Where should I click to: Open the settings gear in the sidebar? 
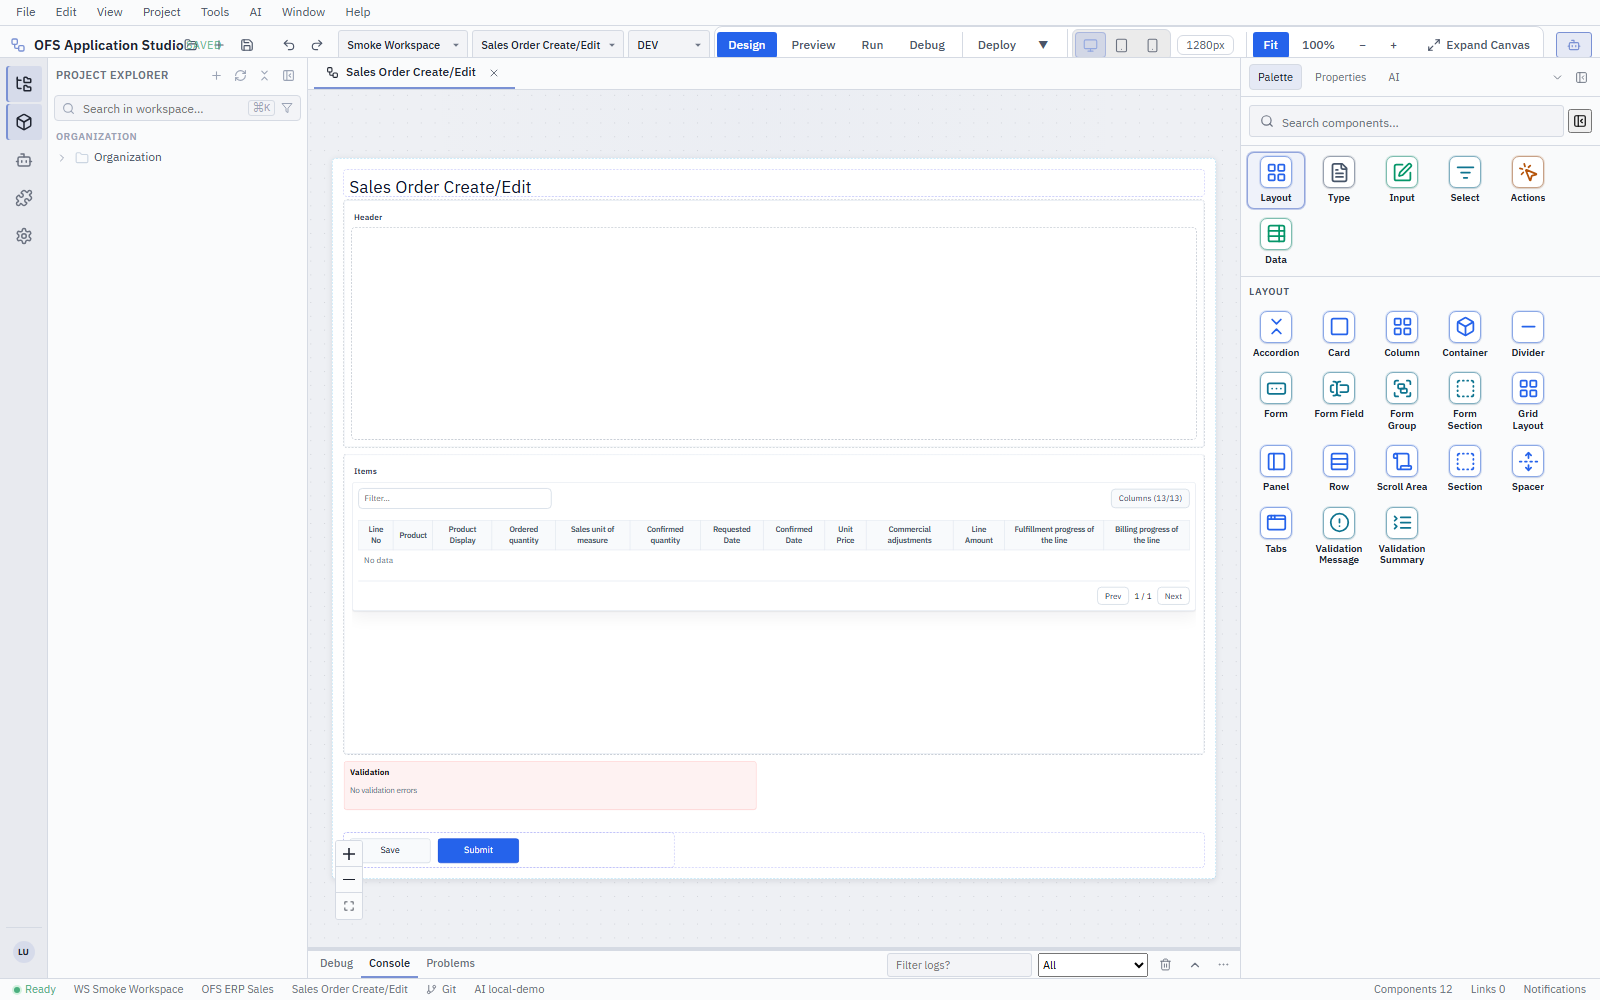click(x=24, y=236)
